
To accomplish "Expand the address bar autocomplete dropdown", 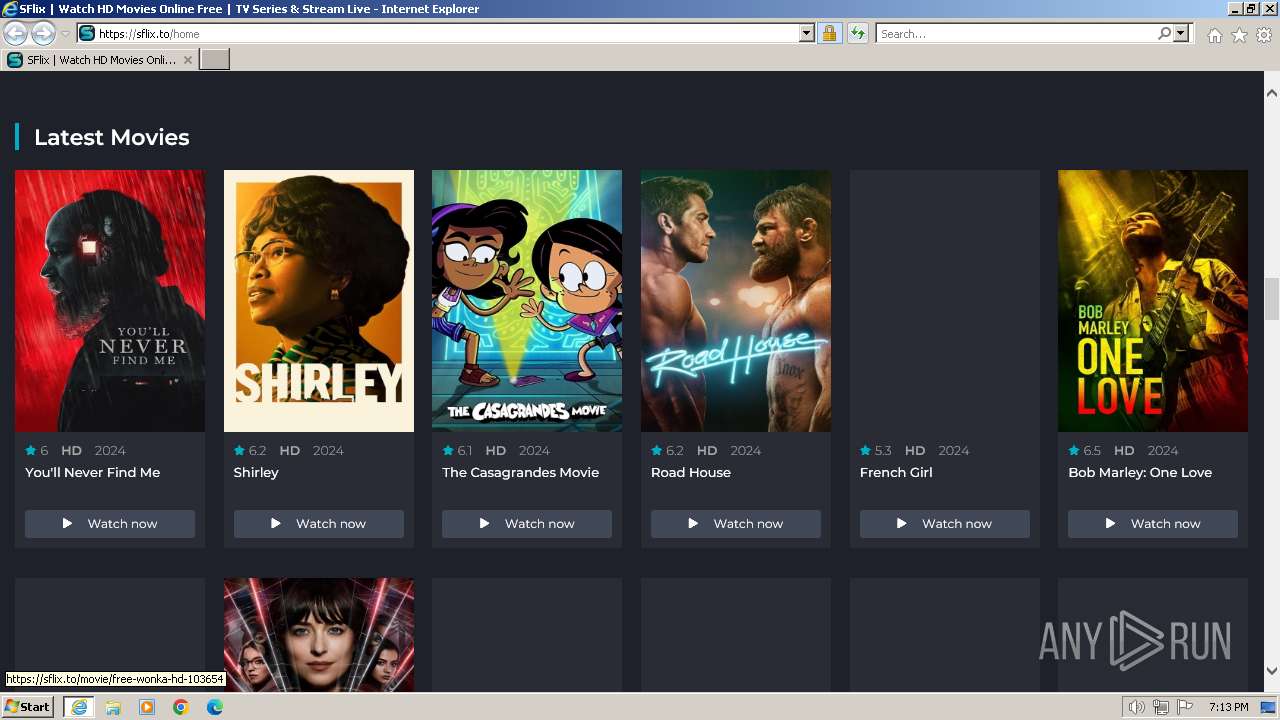I will click(807, 33).
